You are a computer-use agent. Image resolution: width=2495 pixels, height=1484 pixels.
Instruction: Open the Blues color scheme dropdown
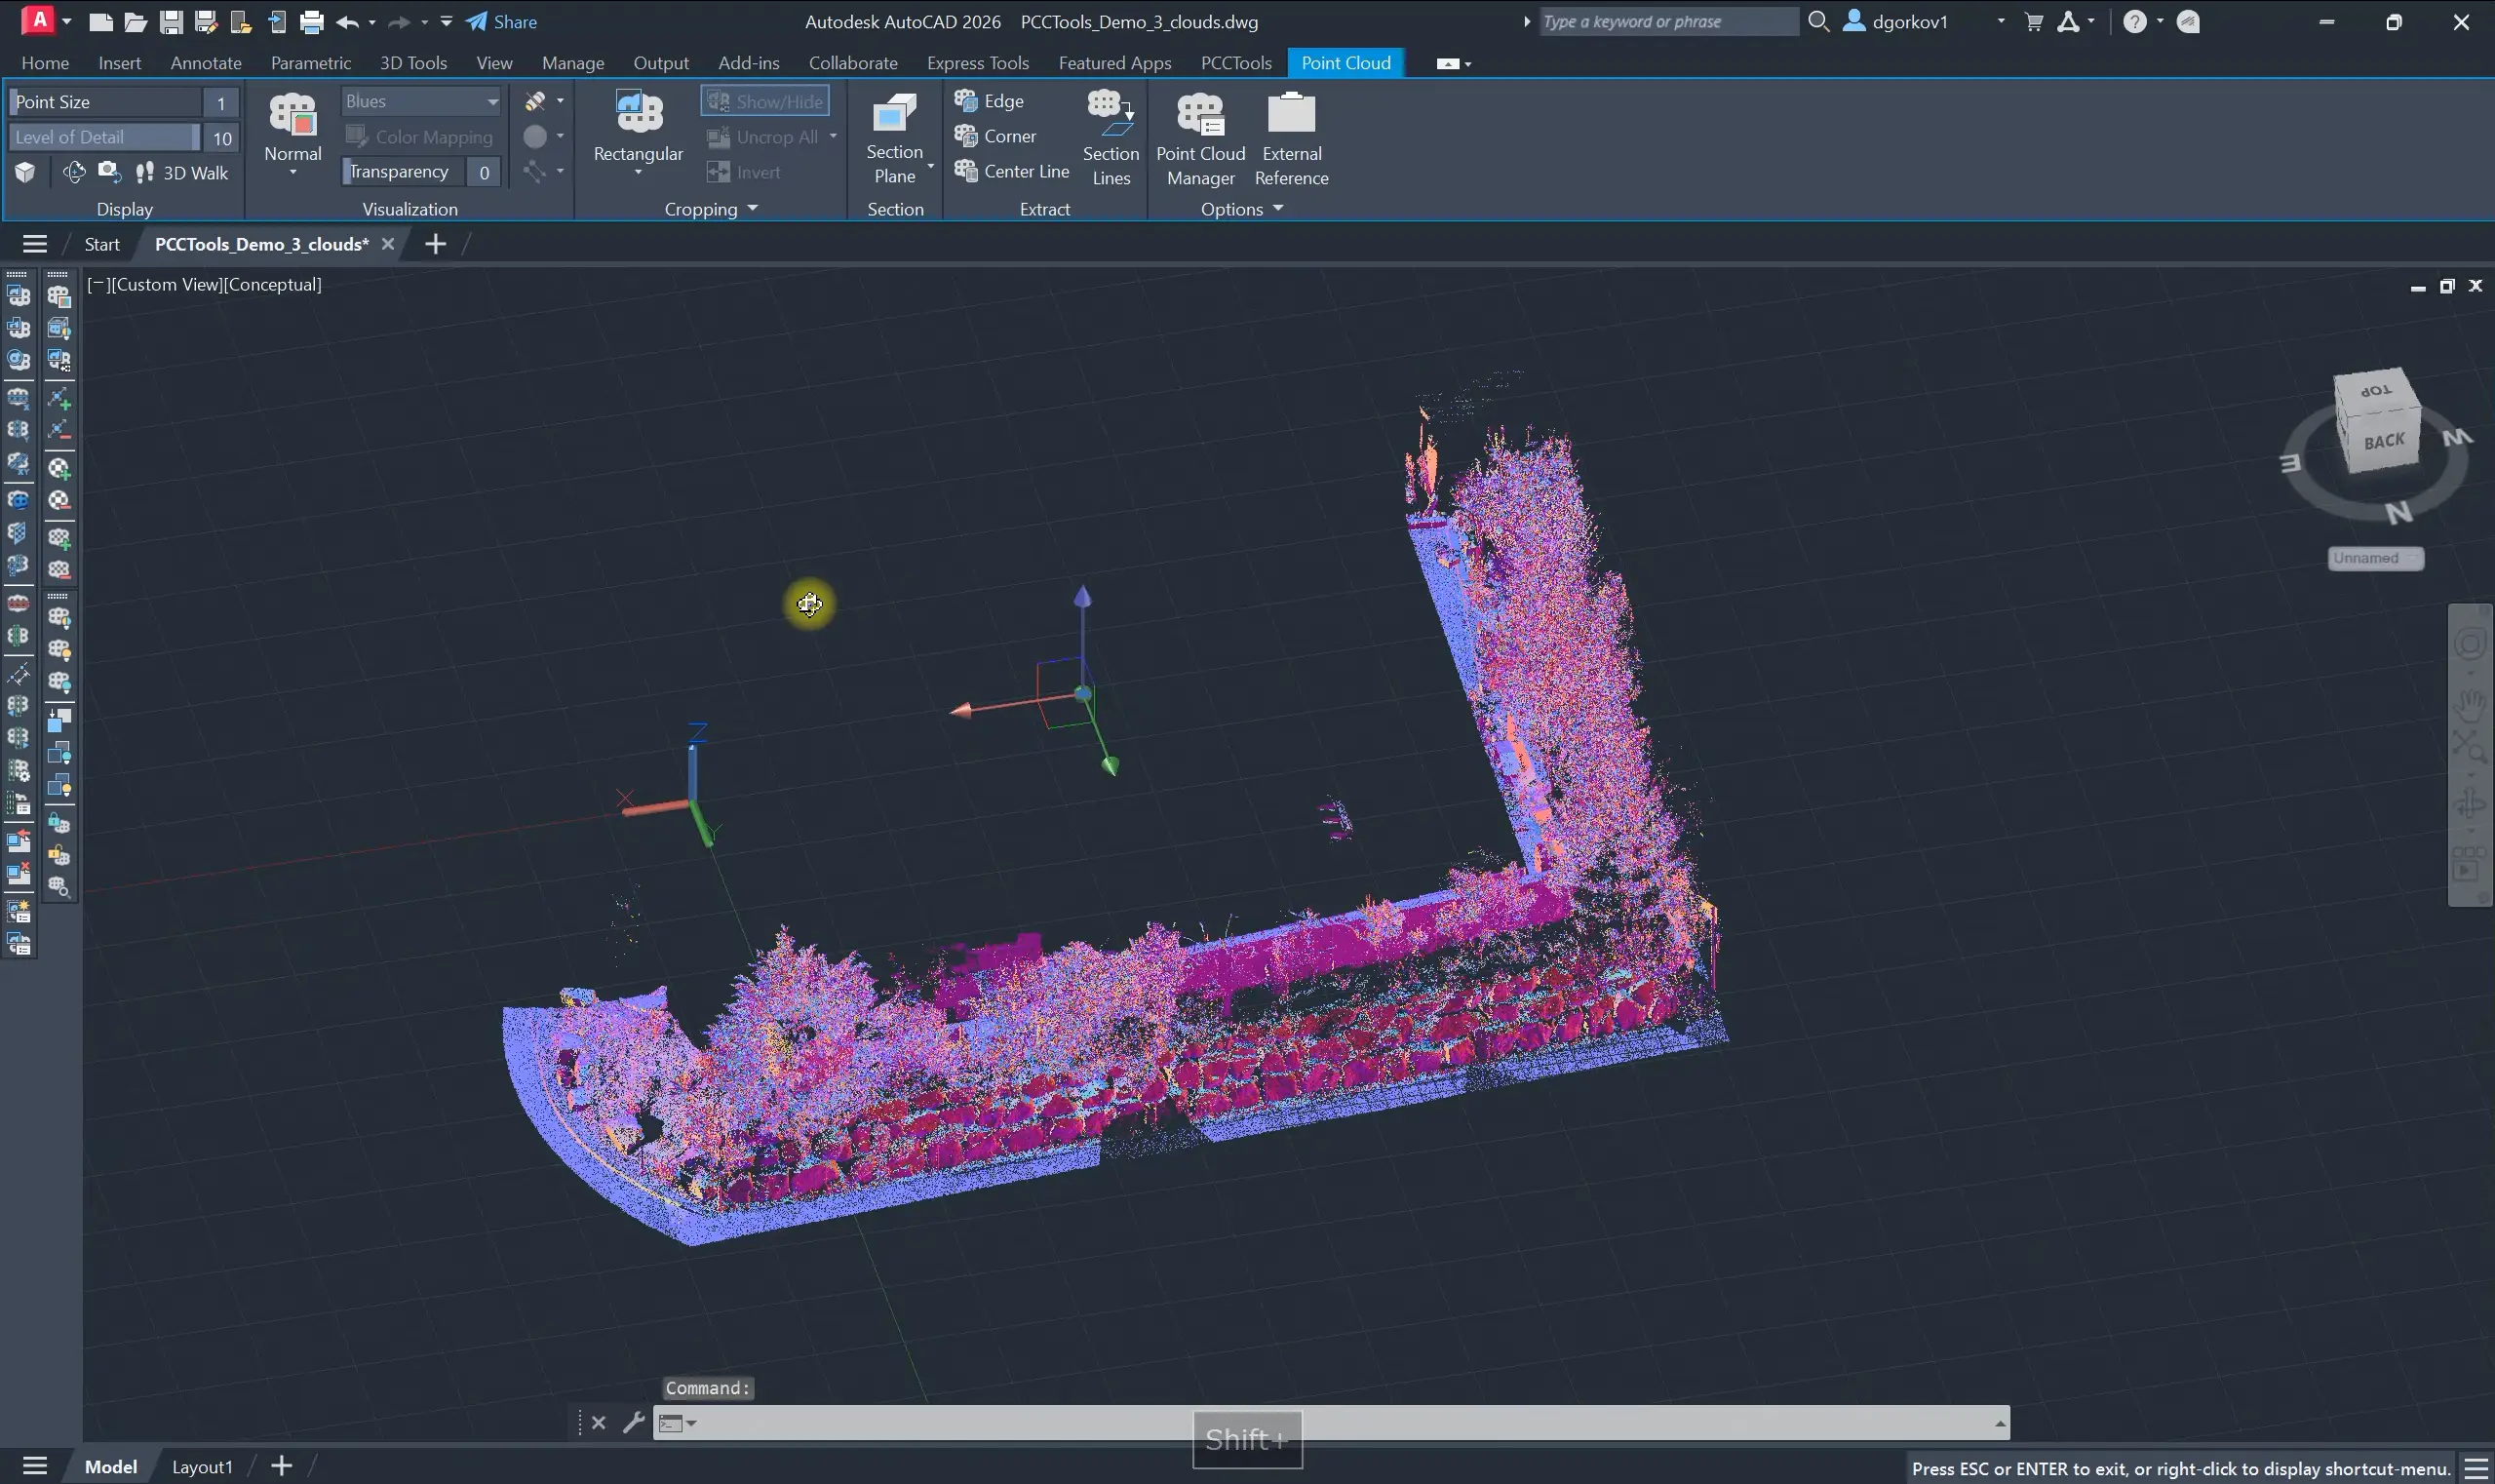(420, 101)
